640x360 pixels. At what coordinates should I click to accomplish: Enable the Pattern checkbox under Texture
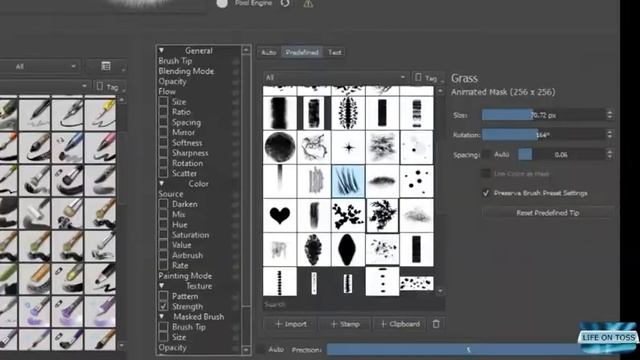163,296
